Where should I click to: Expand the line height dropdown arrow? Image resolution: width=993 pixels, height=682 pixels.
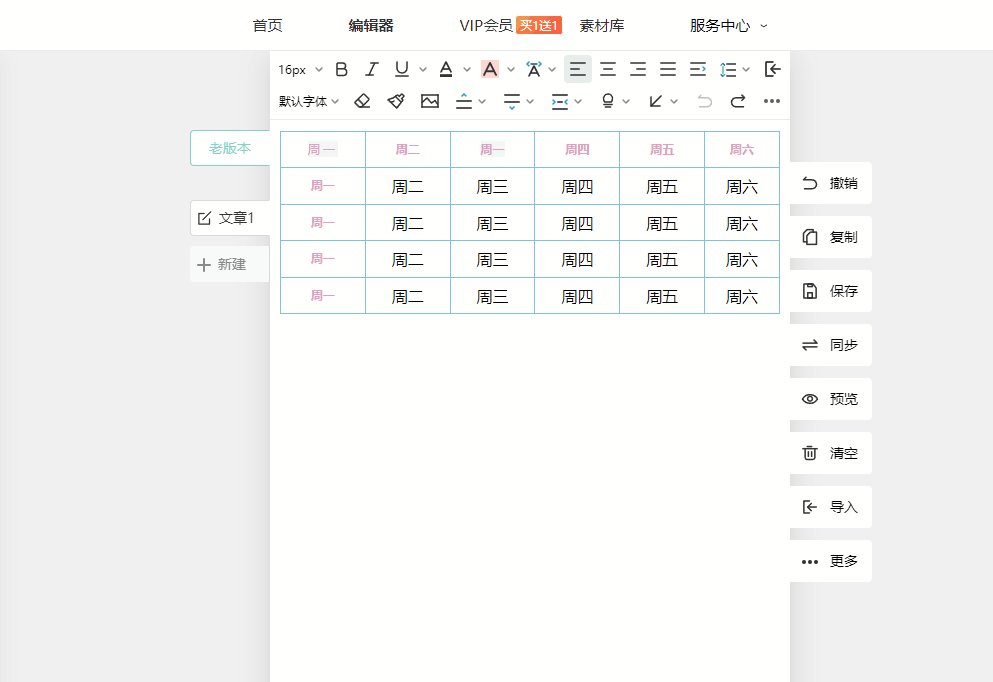point(746,70)
